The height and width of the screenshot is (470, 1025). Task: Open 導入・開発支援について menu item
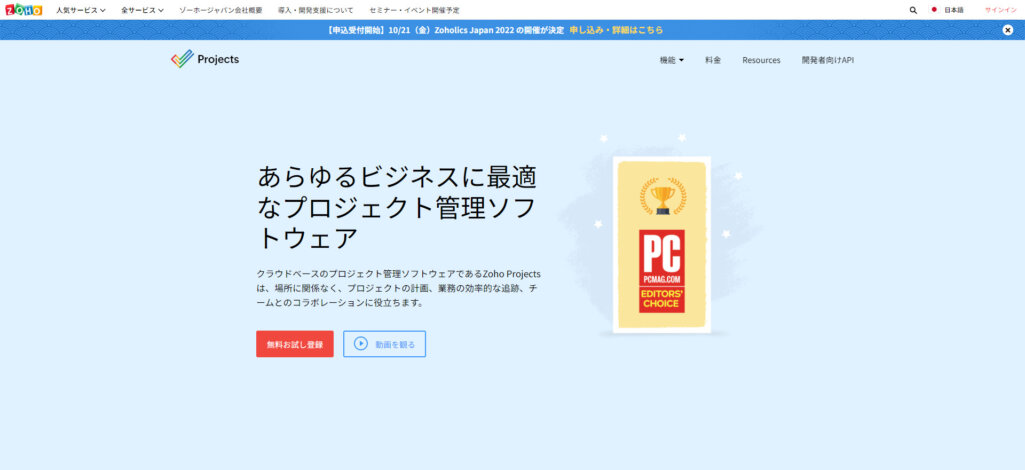(316, 10)
